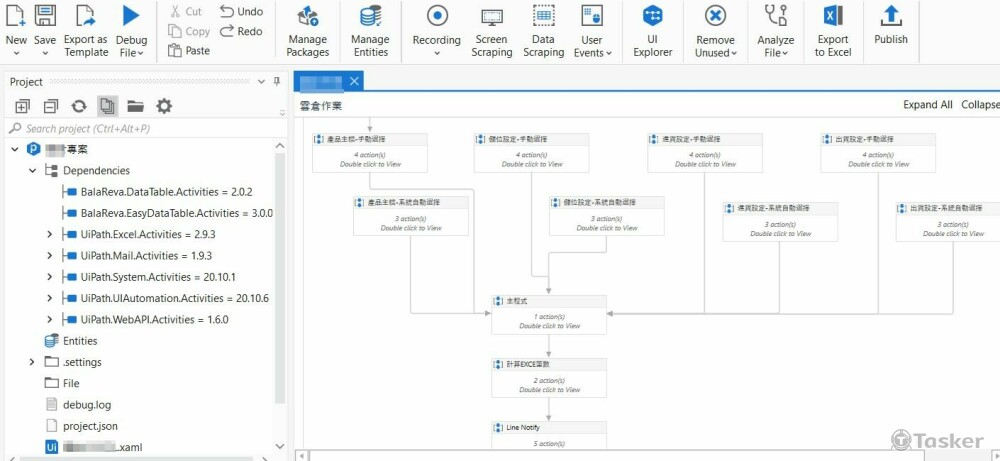Select the 出貨設定-手動選擇 sequence node
Screen dimensions: 1000x461
click(878, 152)
